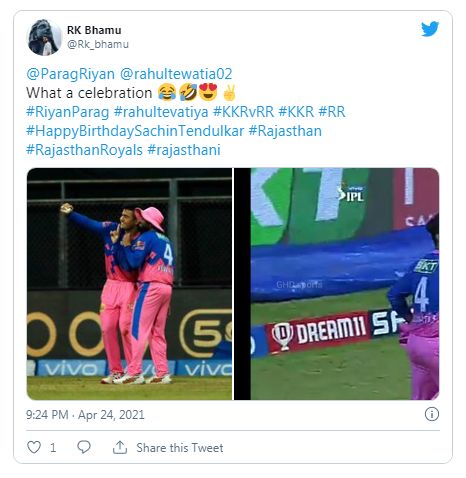This screenshot has height=478, width=466.
Task: Open RK Bhamu's profile avatar
Action: pos(44,37)
